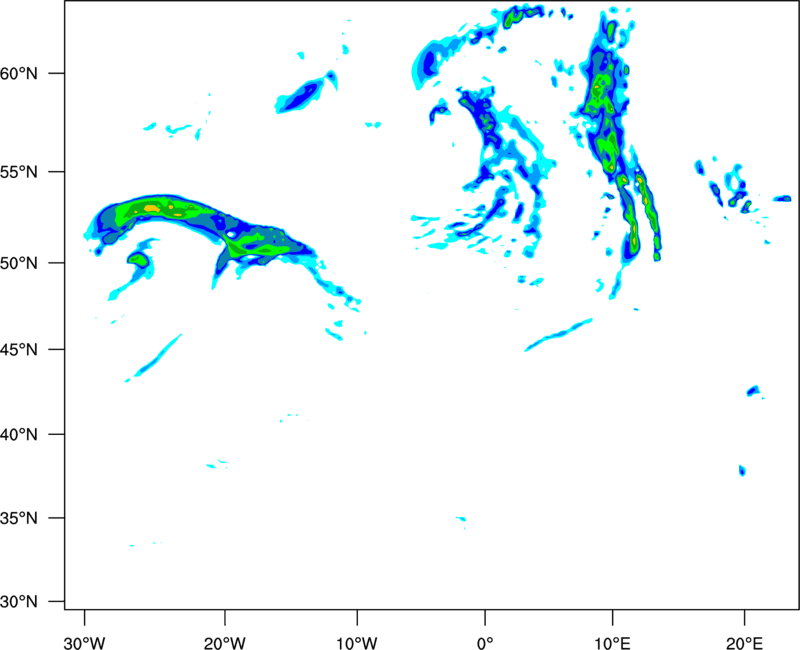Viewport: 800px width, 650px height.
Task: Click the 30°N latitude label
Action: pos(19,602)
